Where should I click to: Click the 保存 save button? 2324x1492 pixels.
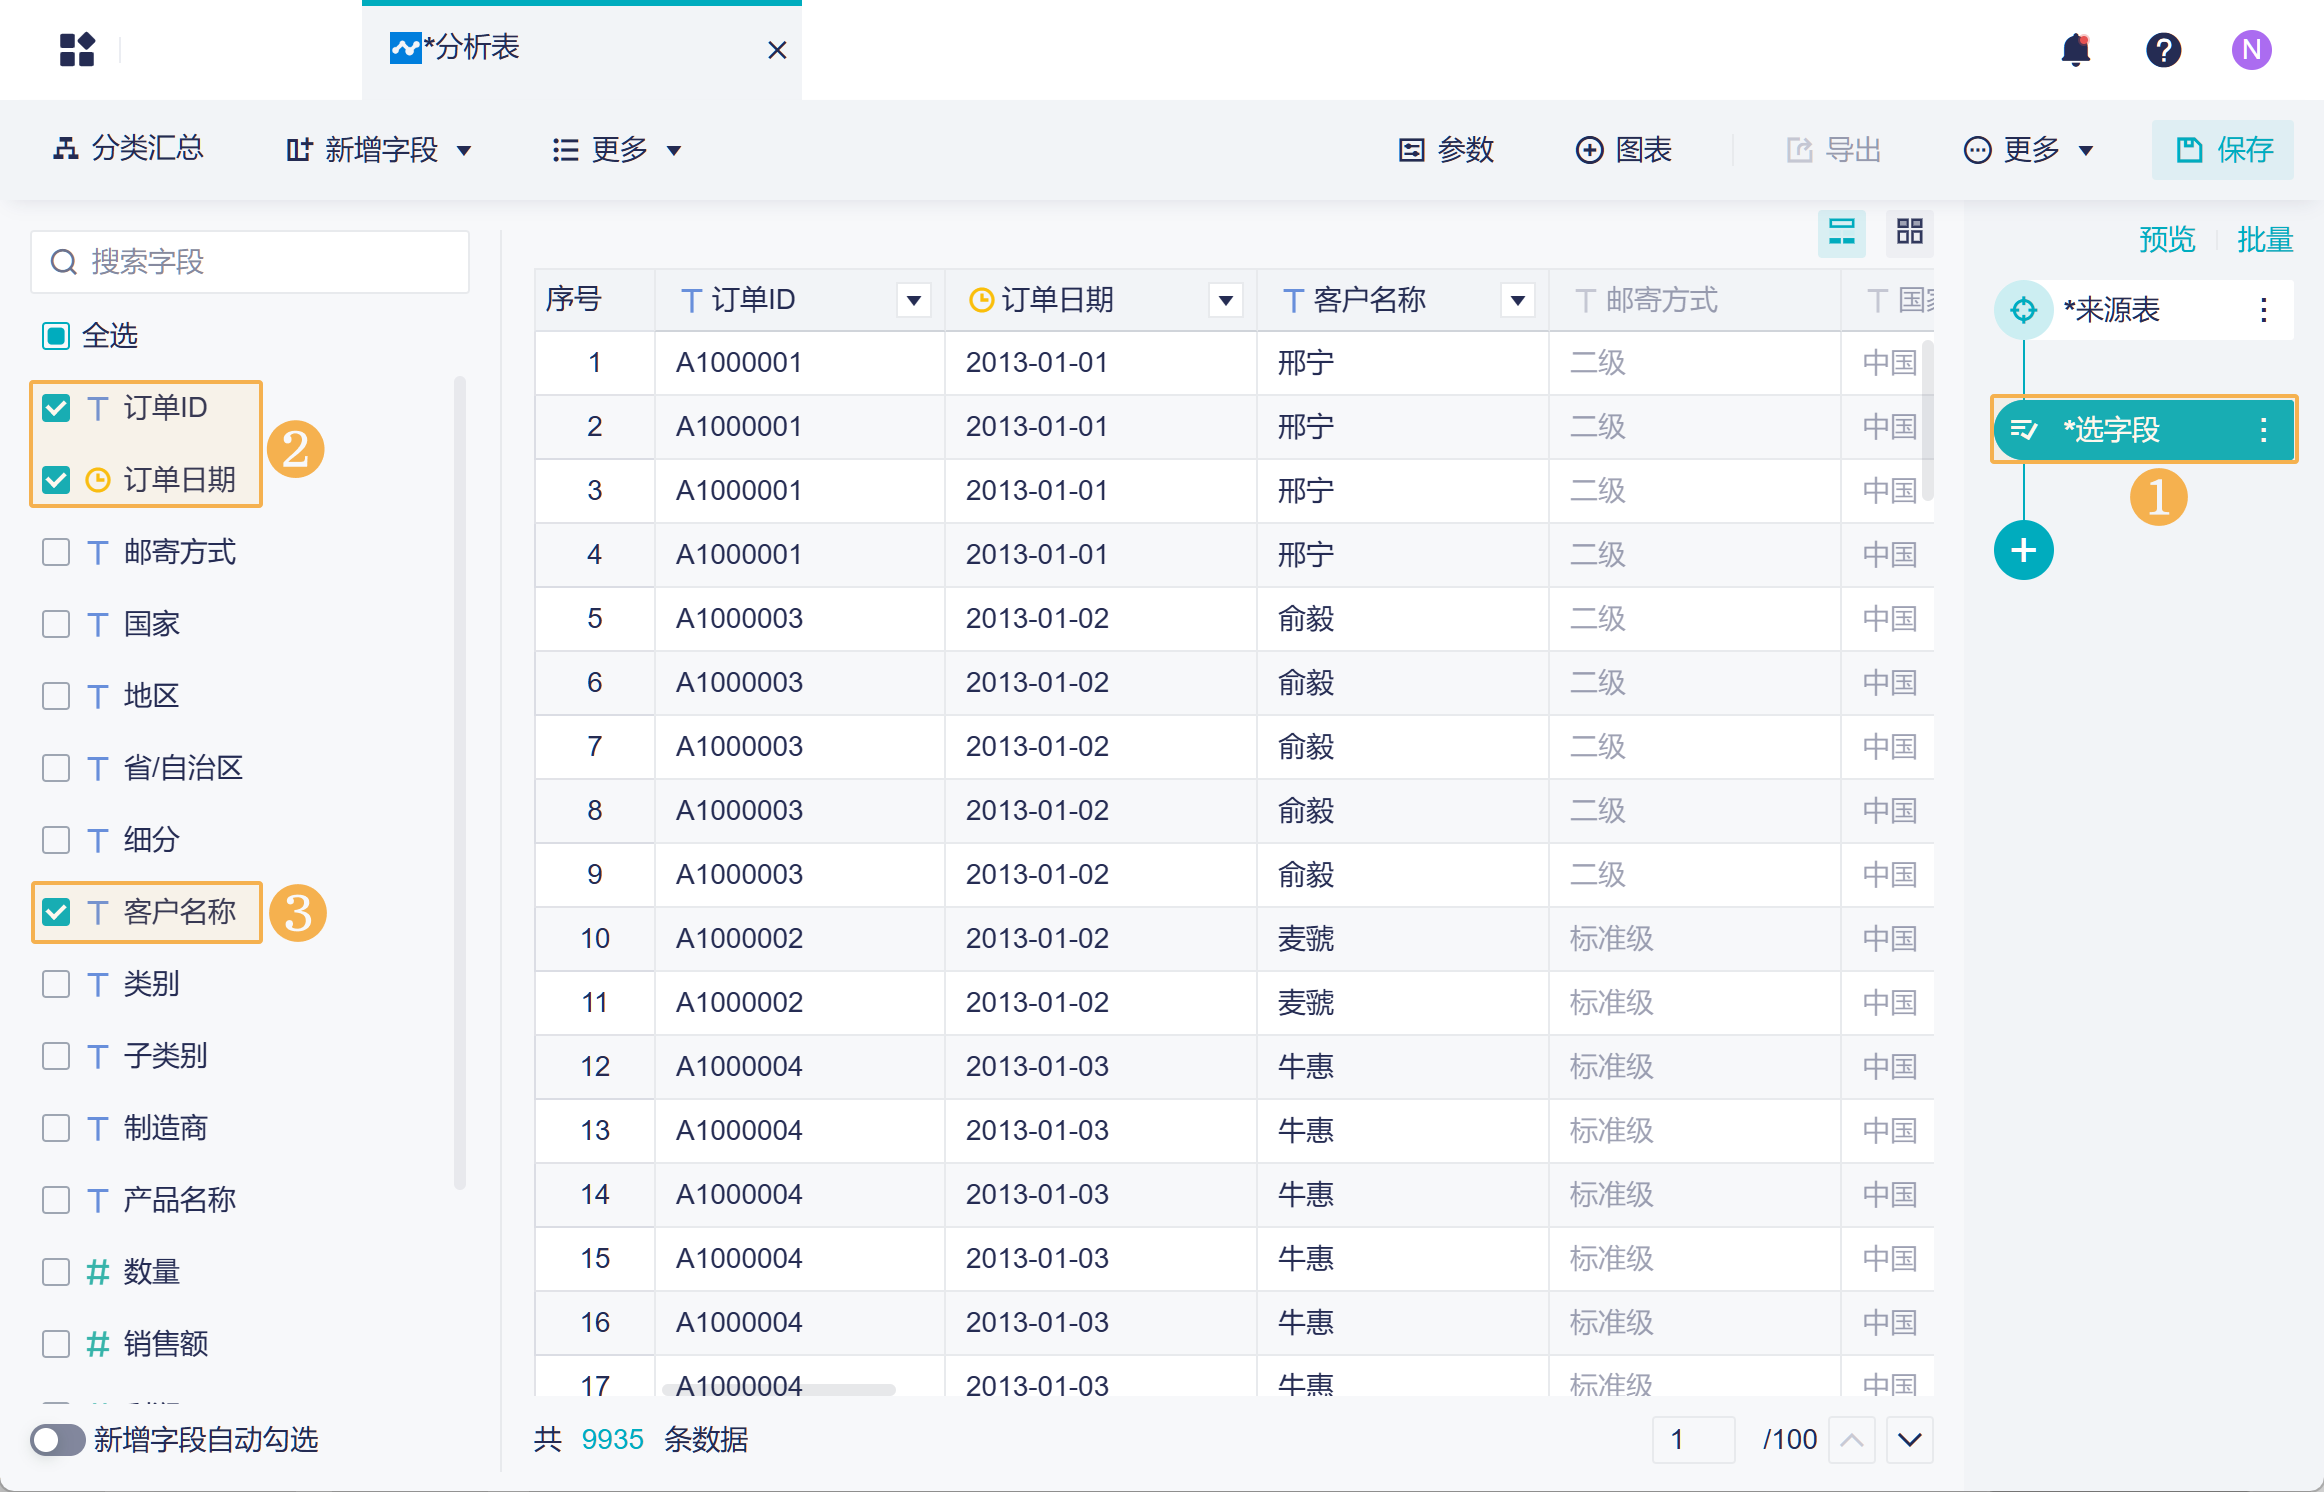coord(2223,150)
